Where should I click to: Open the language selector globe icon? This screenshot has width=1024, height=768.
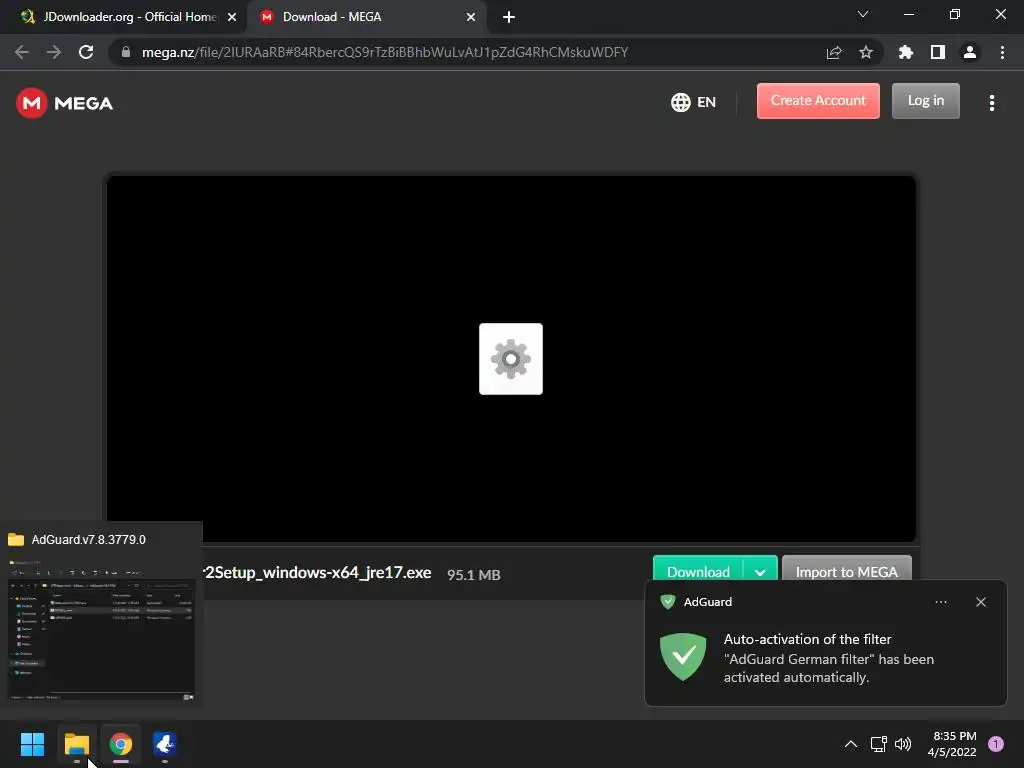pyautogui.click(x=680, y=102)
